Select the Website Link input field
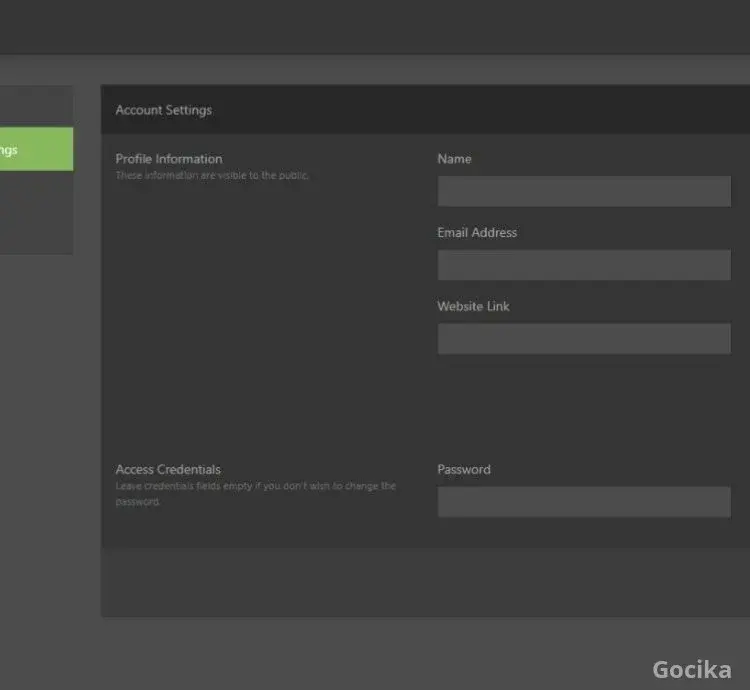 [x=584, y=339]
